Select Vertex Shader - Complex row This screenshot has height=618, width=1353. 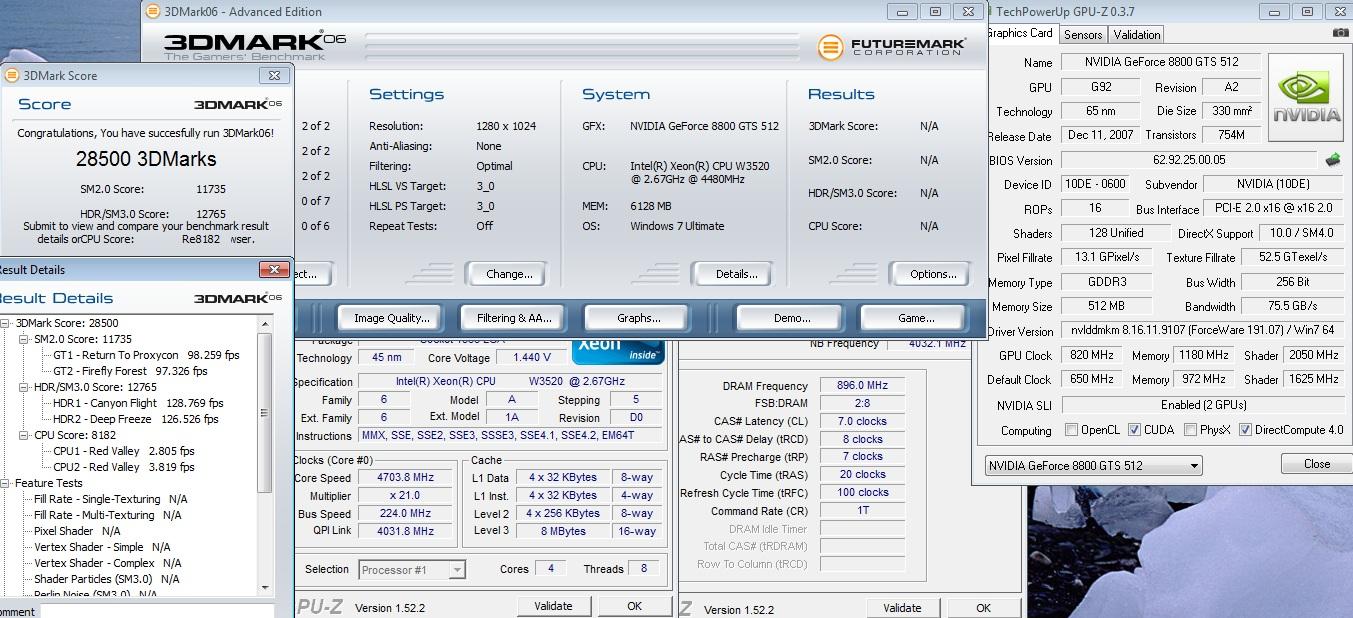click(x=108, y=563)
